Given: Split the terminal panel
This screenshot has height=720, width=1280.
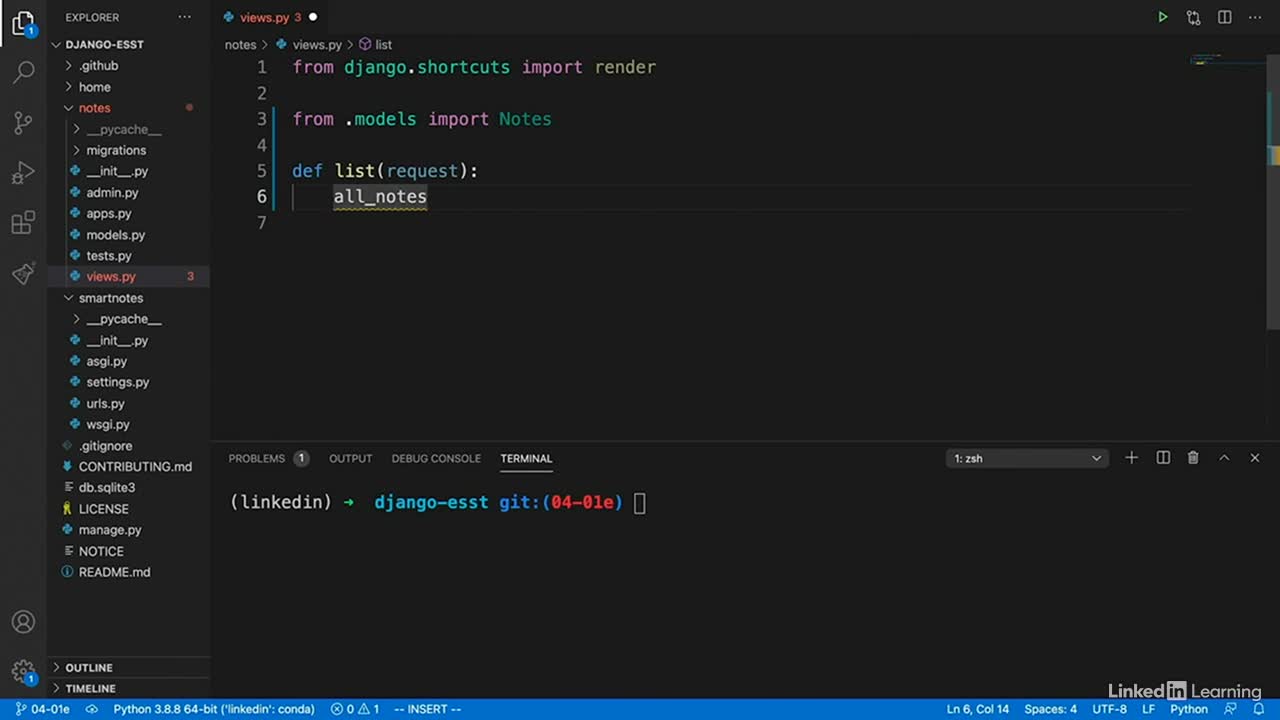Looking at the screenshot, I should (1163, 458).
